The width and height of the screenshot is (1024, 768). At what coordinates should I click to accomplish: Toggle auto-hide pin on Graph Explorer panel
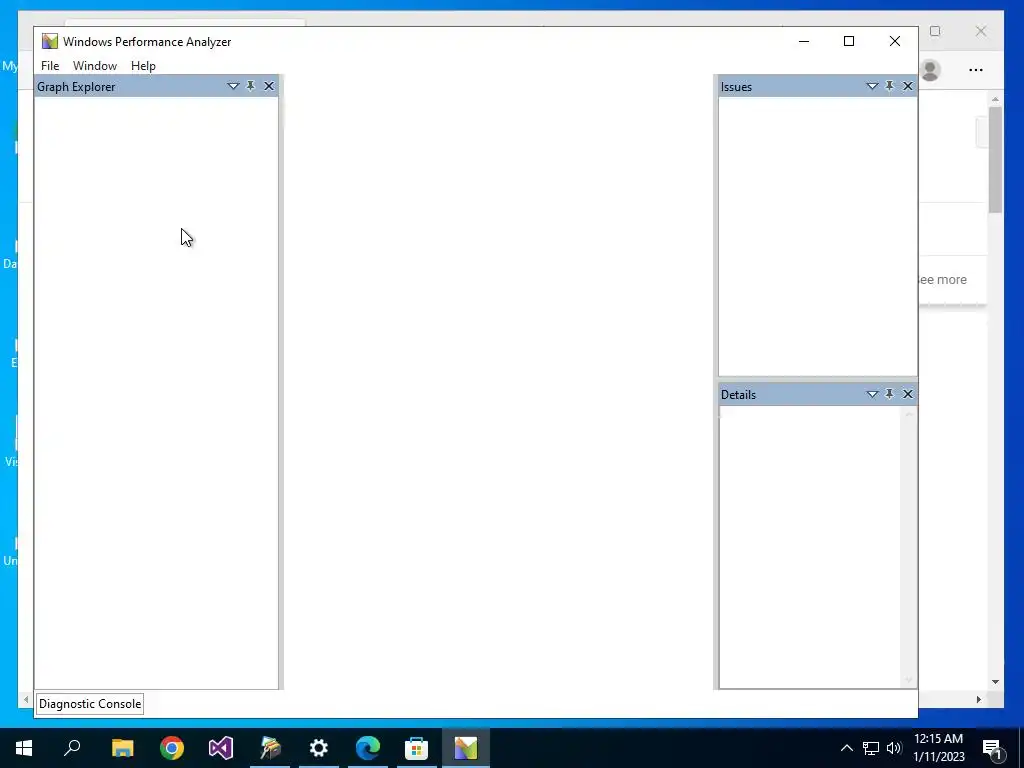251,86
